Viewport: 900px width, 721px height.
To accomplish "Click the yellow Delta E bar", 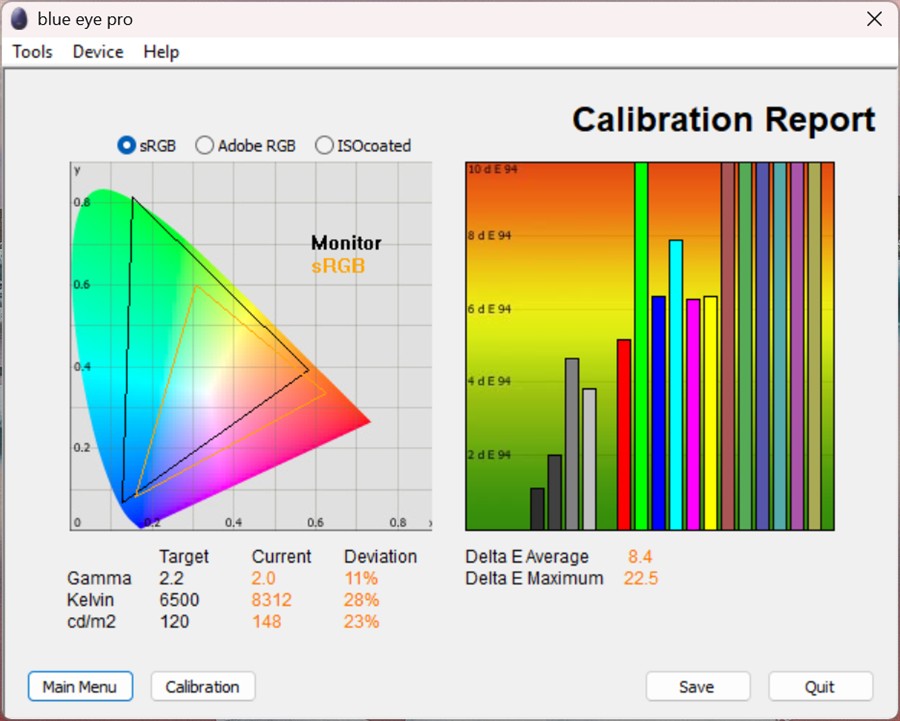I will pyautogui.click(x=710, y=413).
